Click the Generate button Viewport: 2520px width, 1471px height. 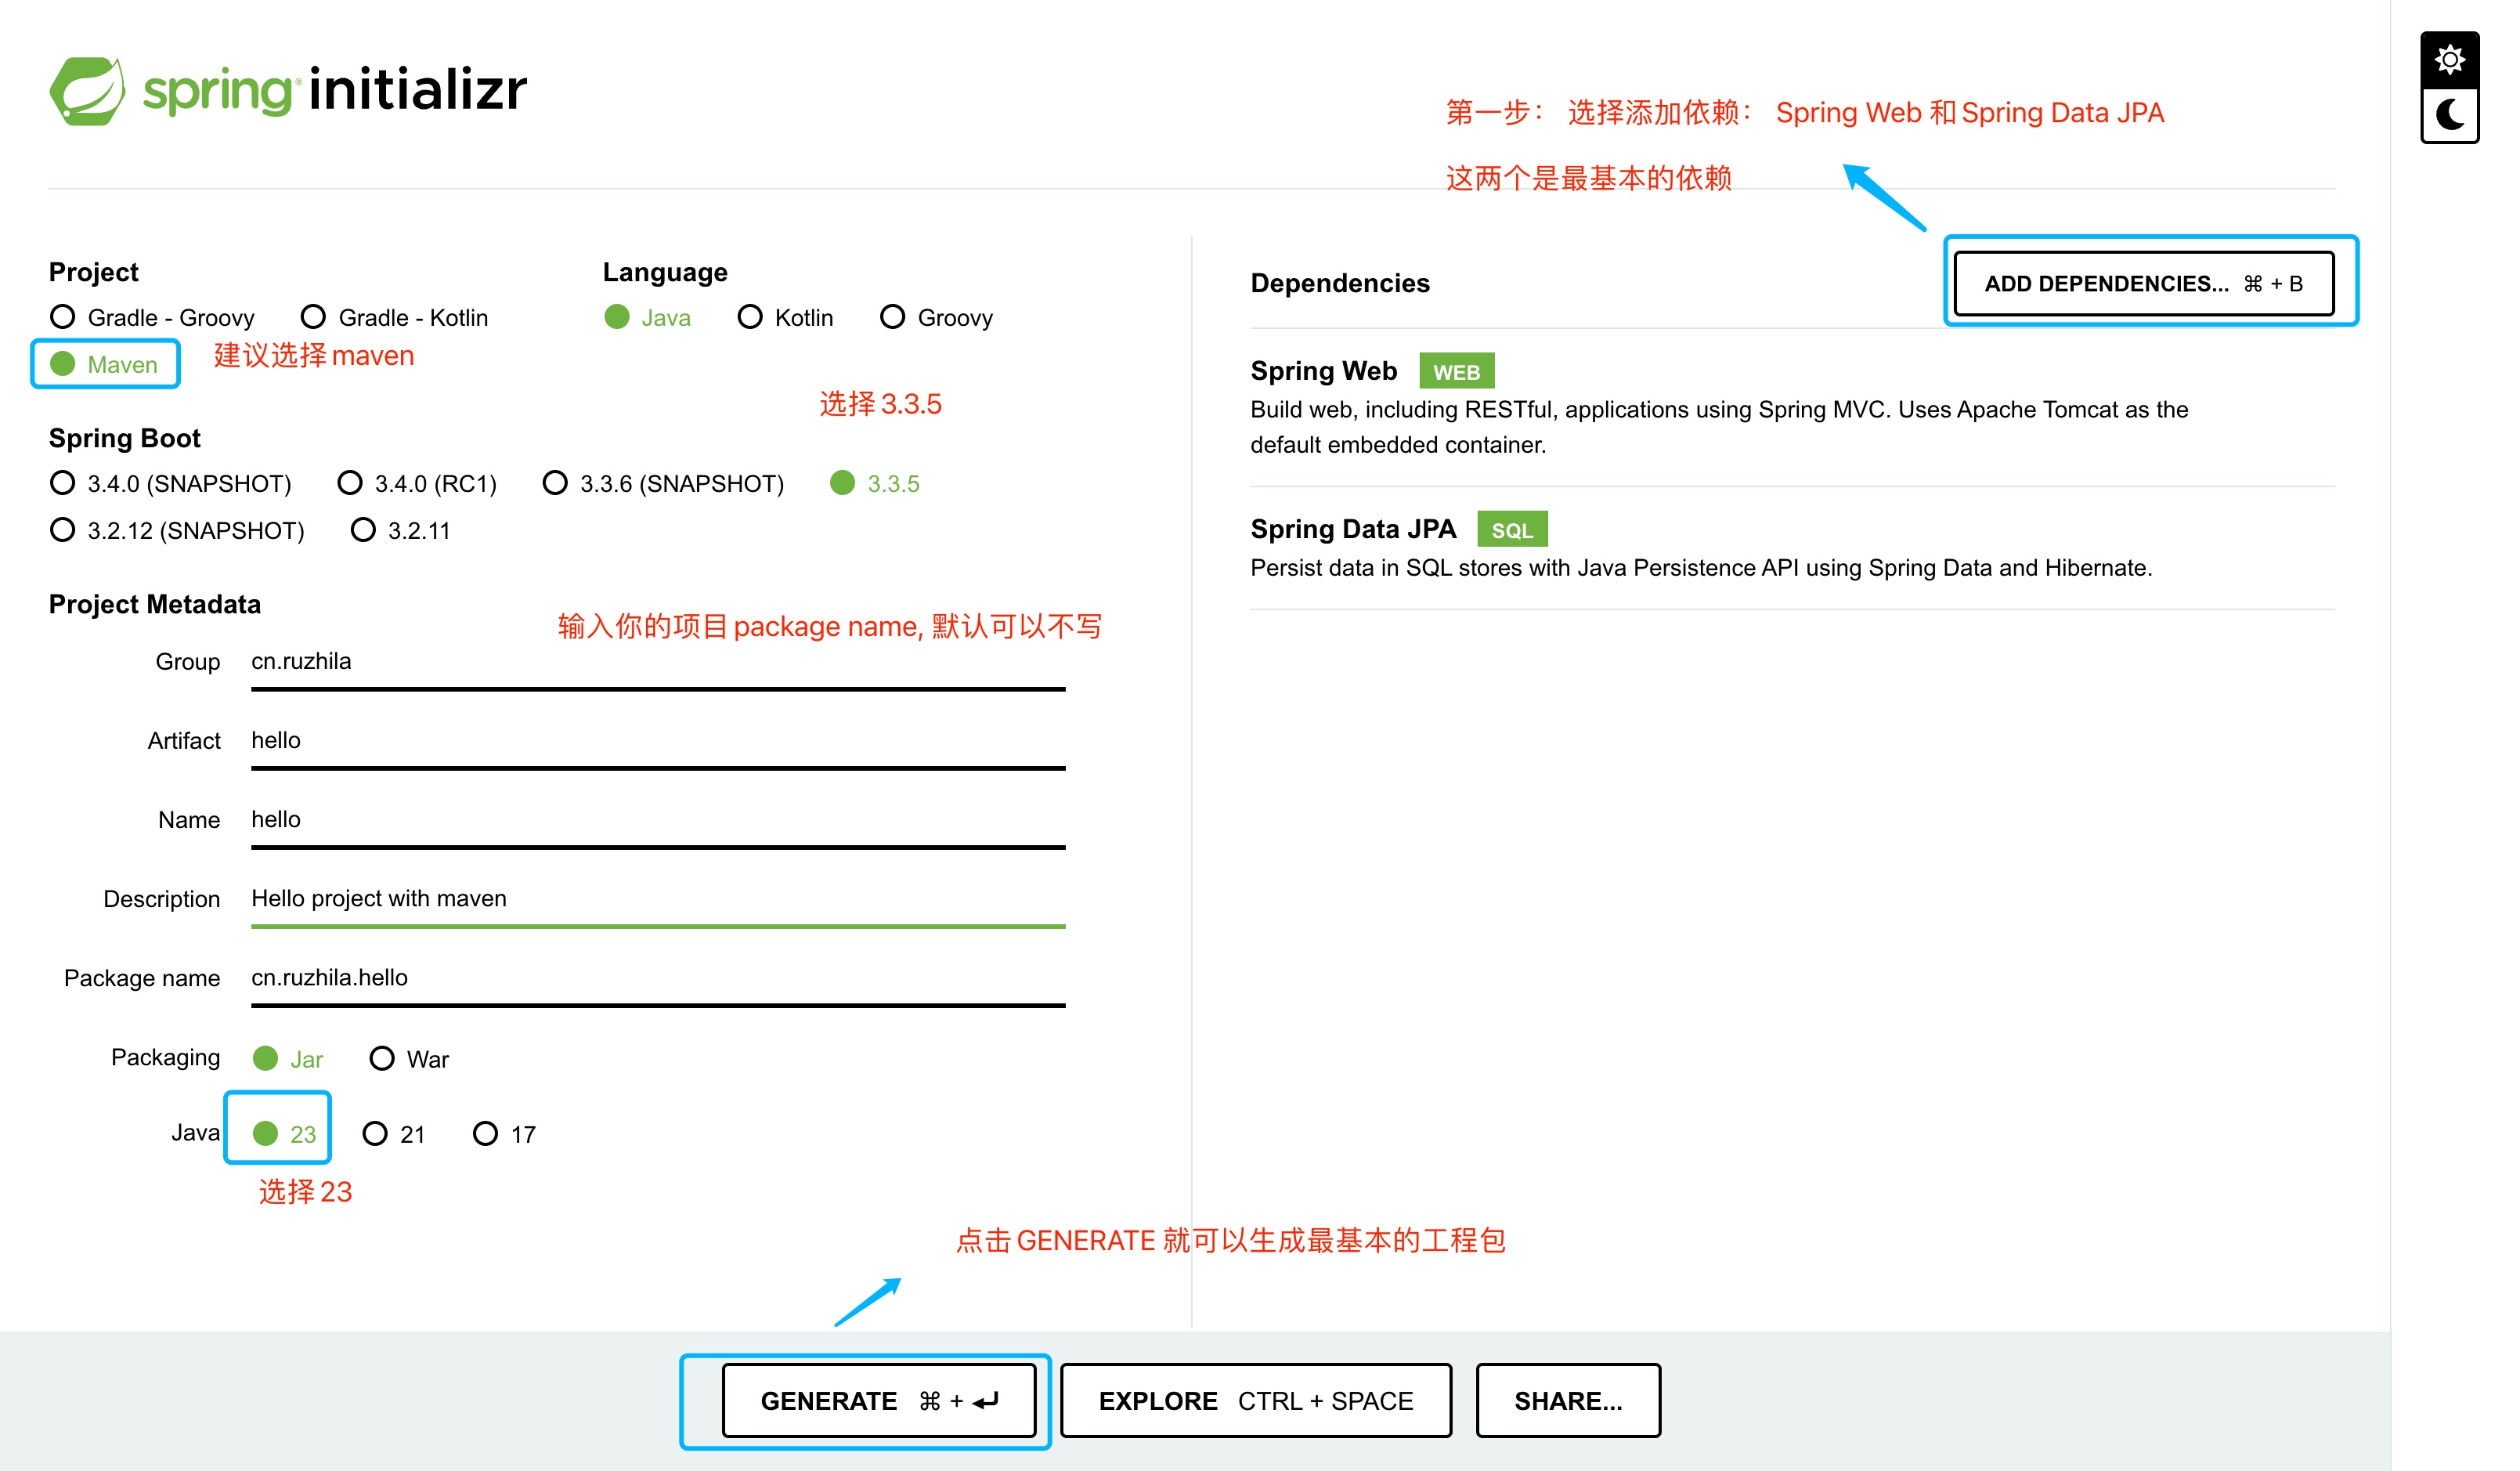coord(878,1400)
